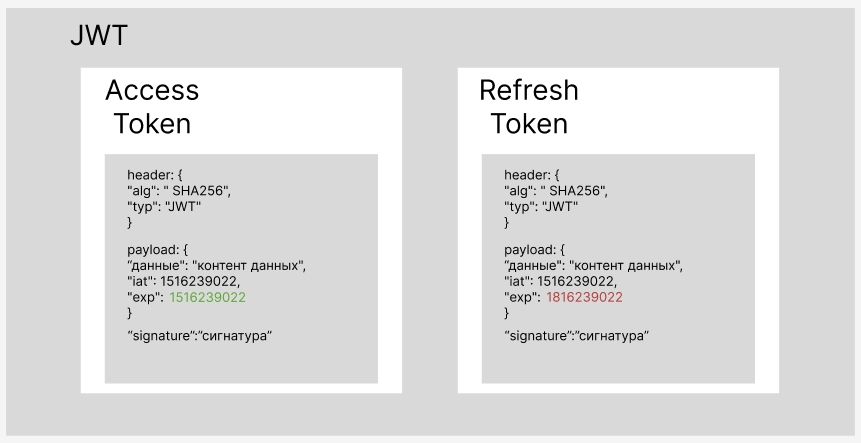861x443 pixels.
Task: Select the "alg" line in Refresh Token
Action: coord(556,190)
